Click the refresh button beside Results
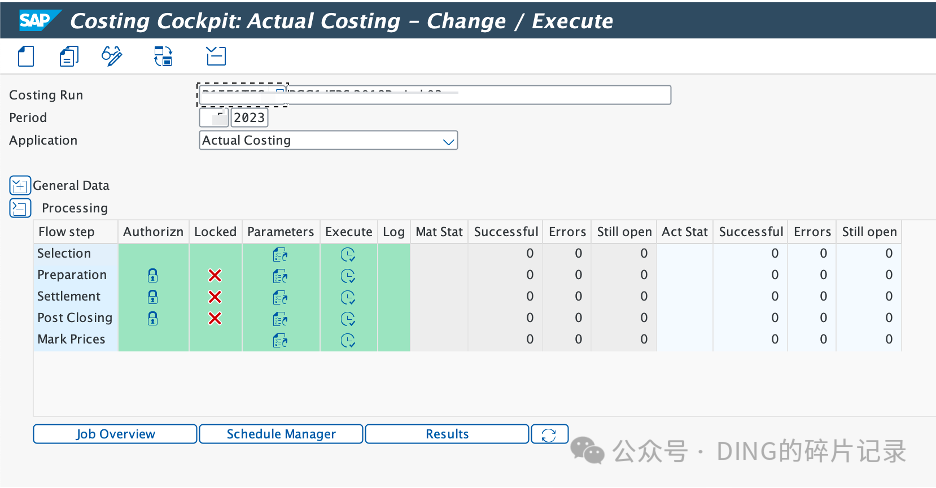Viewport: 936px width, 488px height. [x=549, y=434]
